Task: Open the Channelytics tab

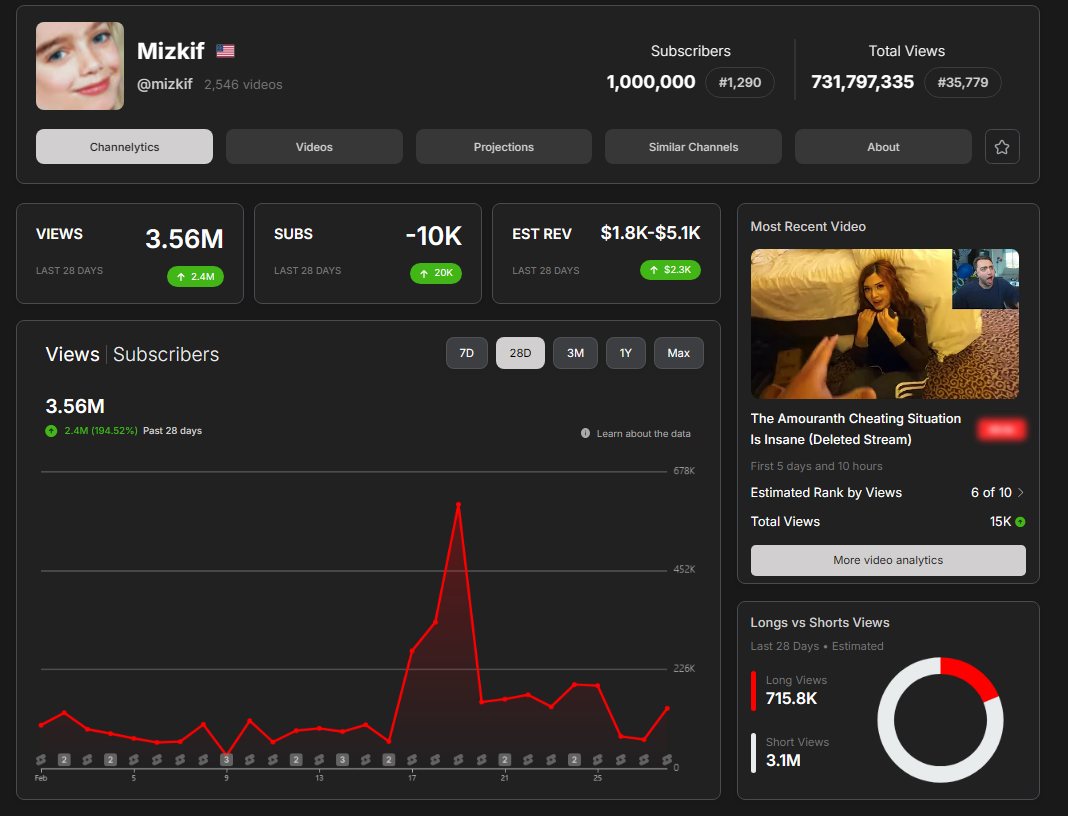Action: [125, 146]
